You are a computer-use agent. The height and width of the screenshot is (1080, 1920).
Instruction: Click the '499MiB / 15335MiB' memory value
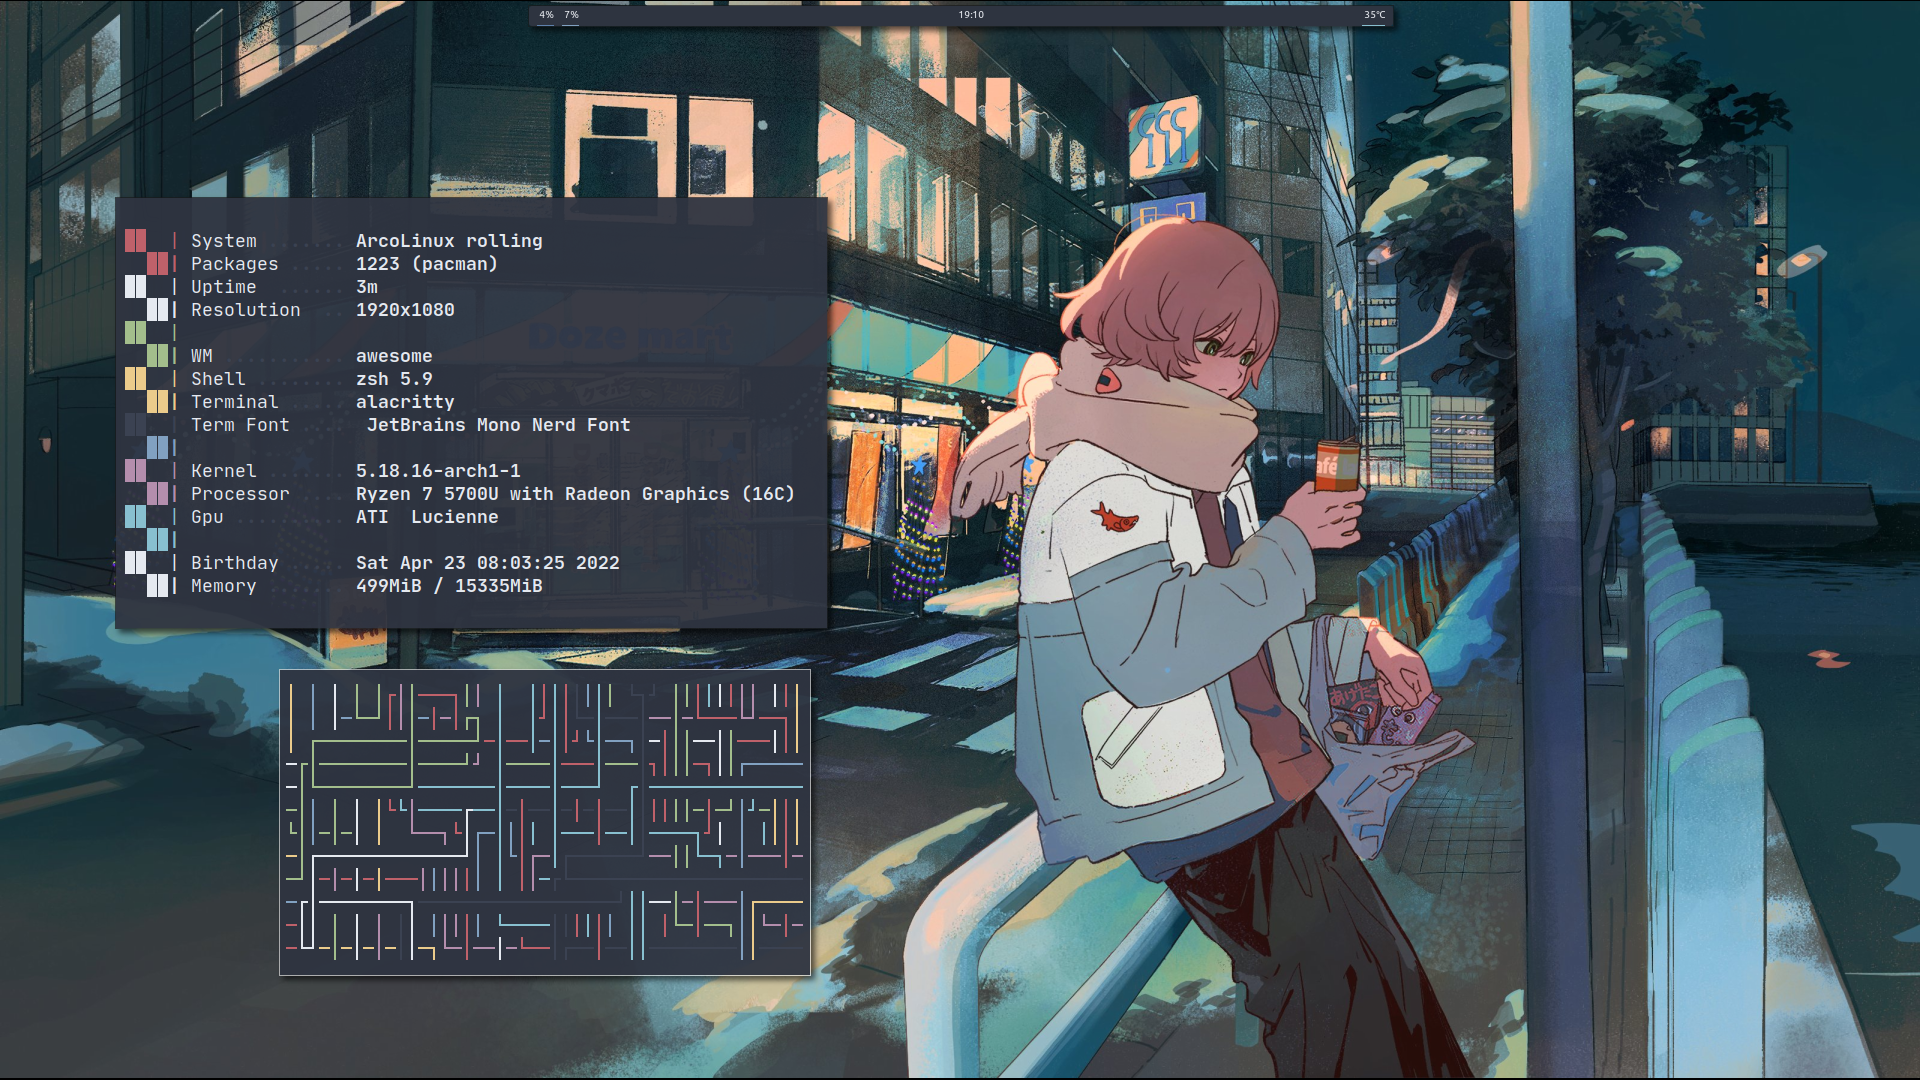[449, 586]
